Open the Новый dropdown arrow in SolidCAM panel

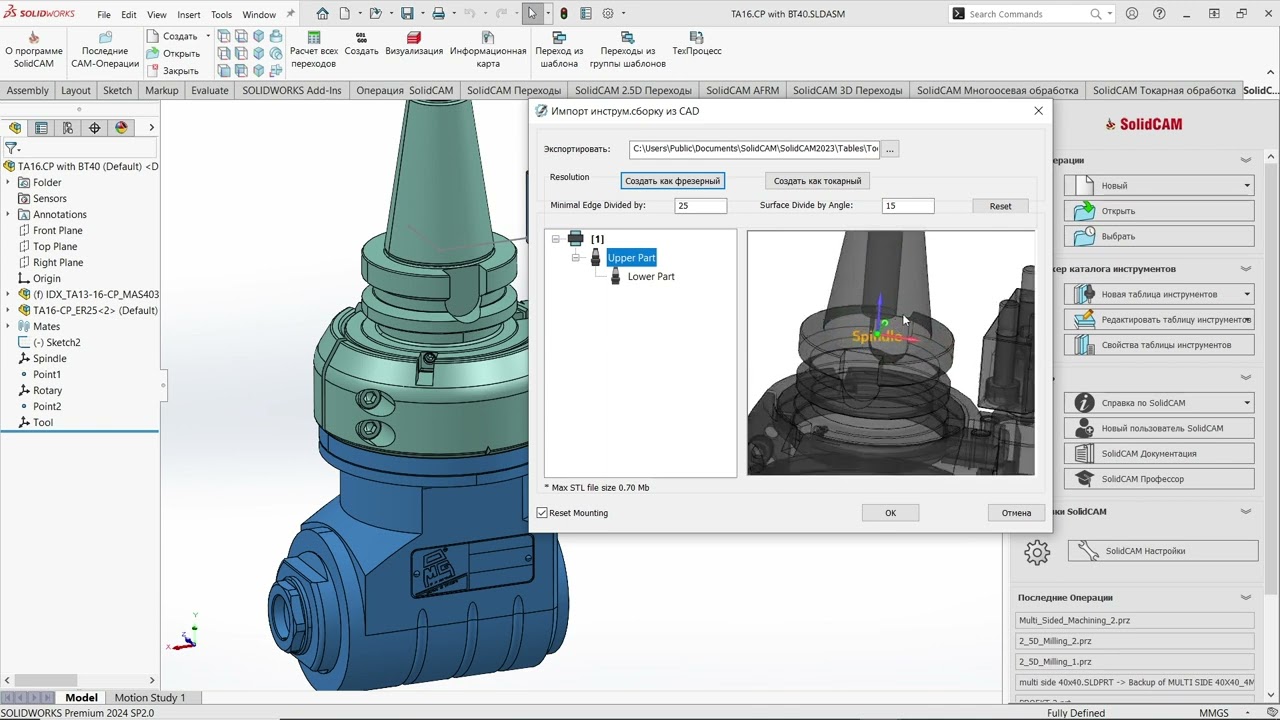tap(1247, 186)
